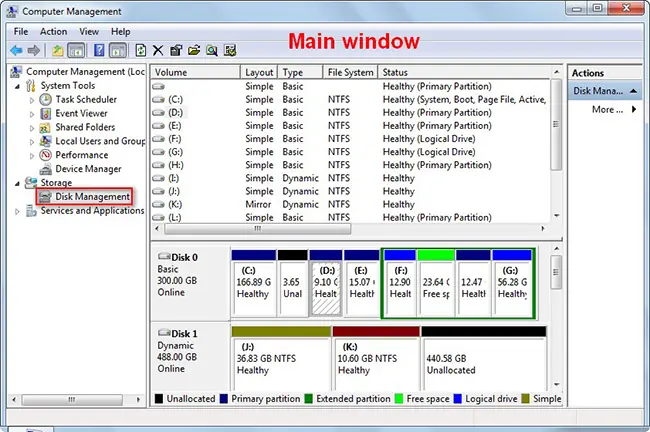Select the Services and Applications icon
650x432 pixels.
click(31, 211)
